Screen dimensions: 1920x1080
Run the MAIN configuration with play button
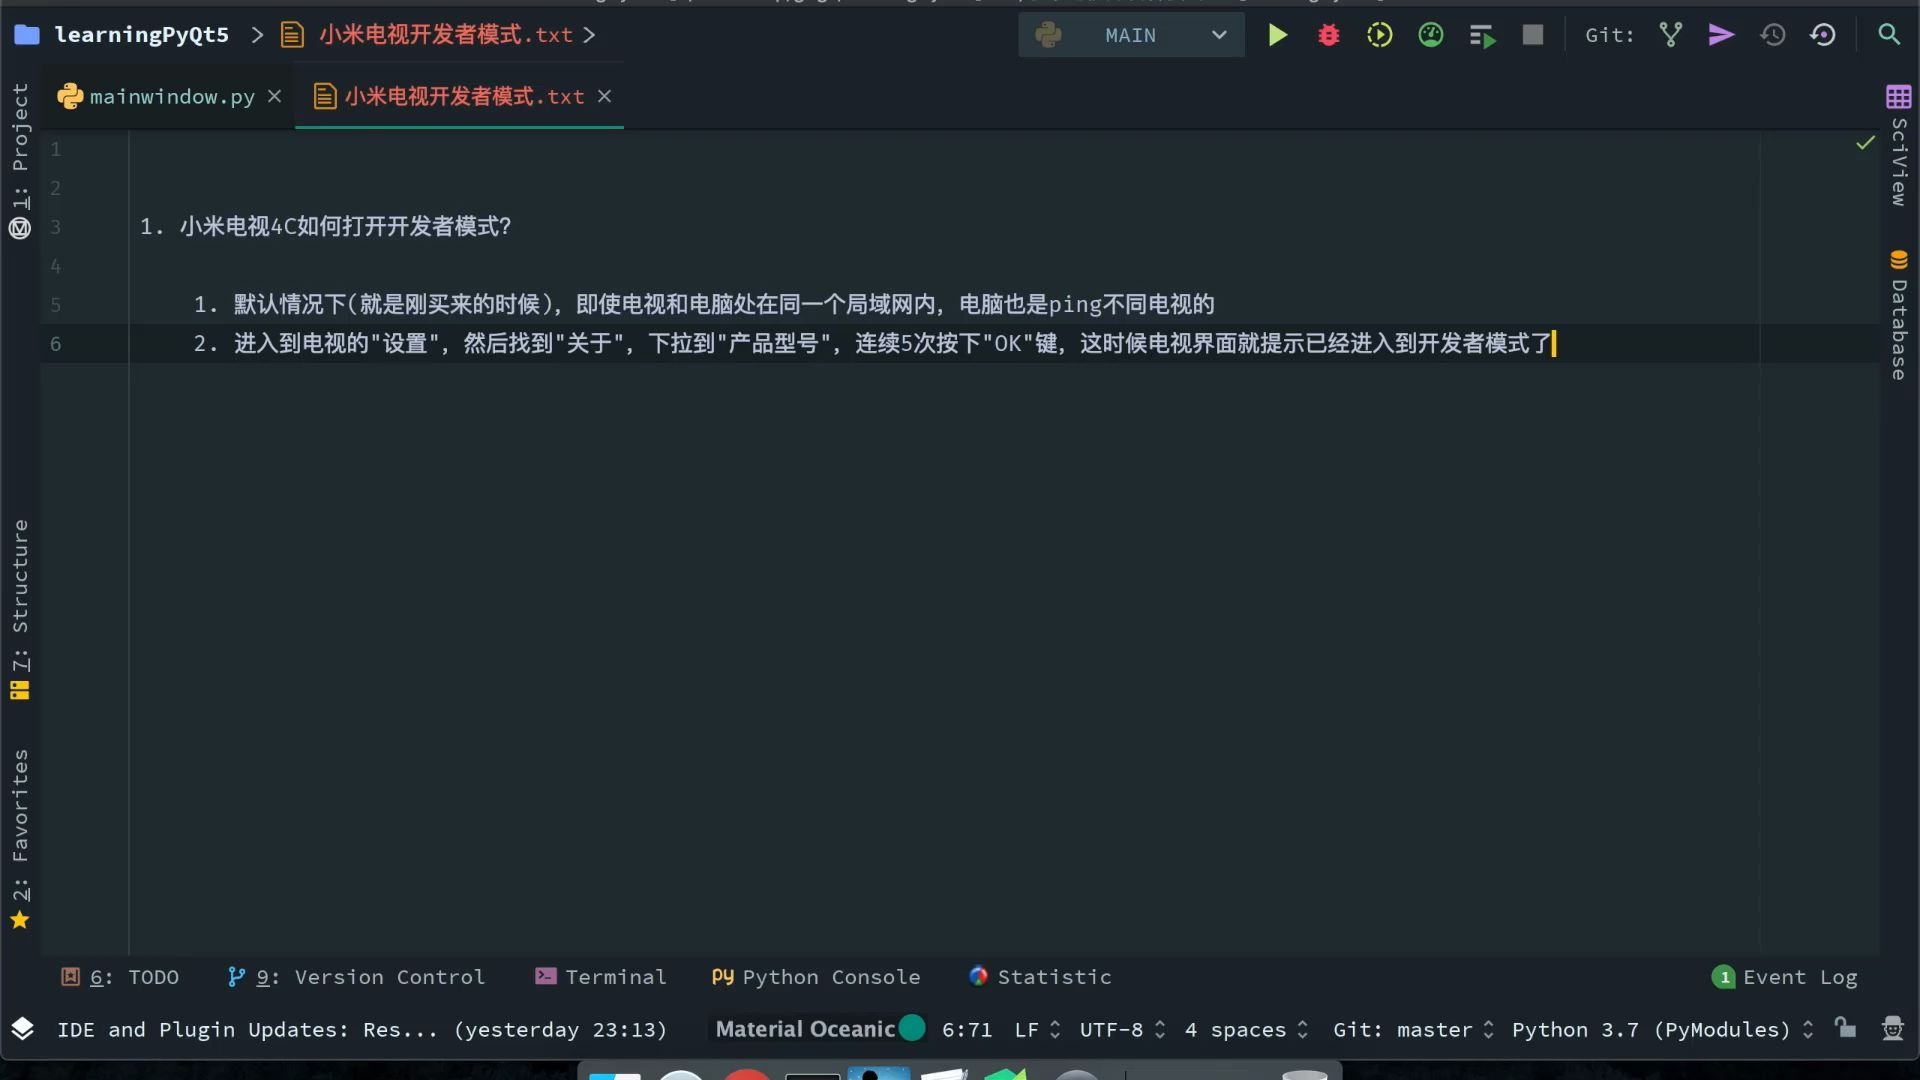[x=1277, y=35]
